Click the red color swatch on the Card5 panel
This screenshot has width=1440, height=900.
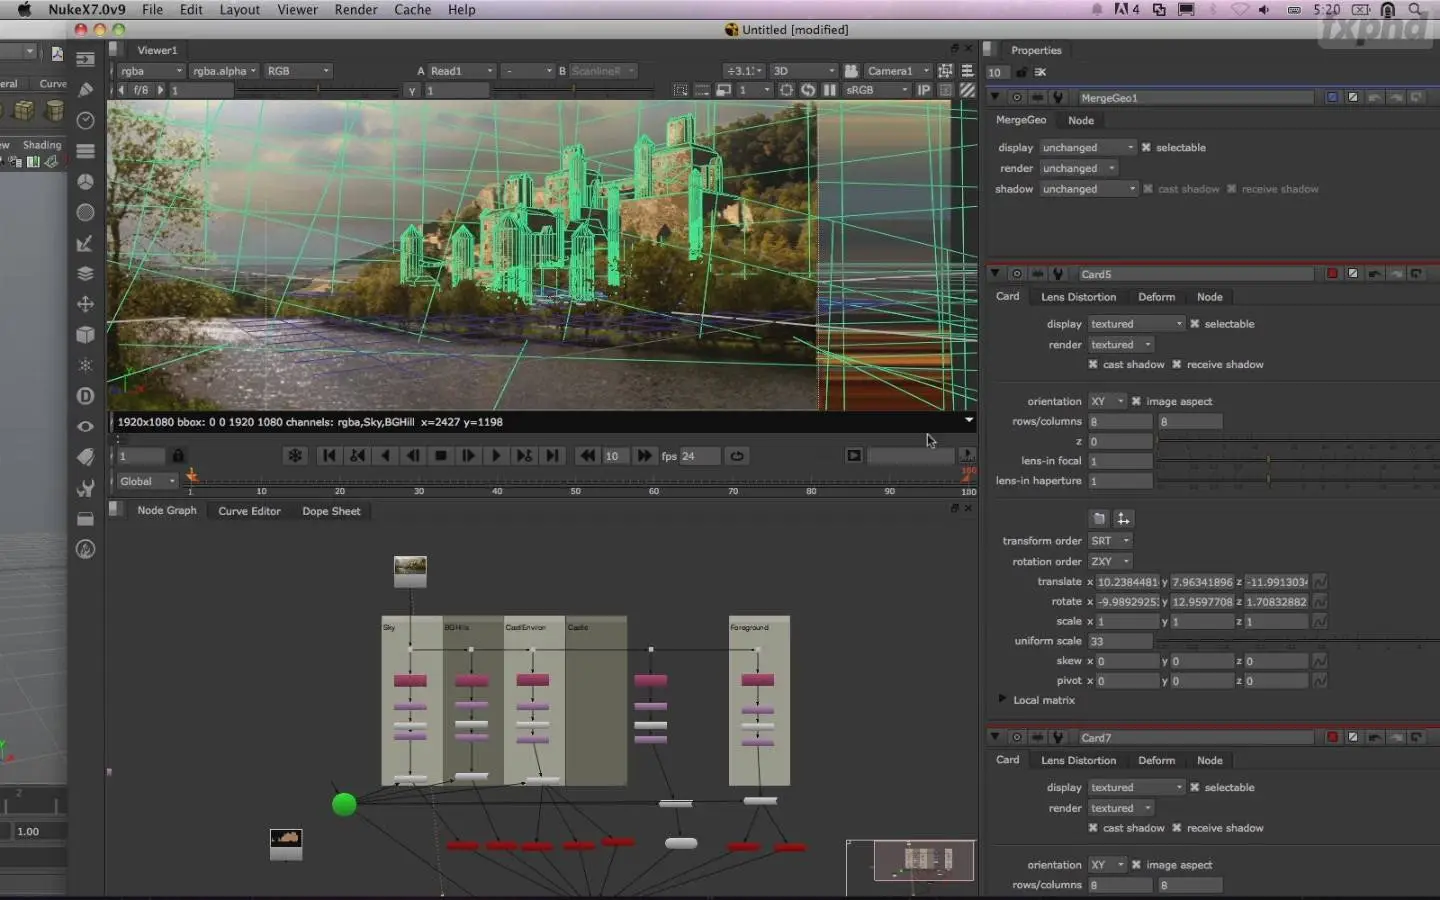pyautogui.click(x=1332, y=274)
